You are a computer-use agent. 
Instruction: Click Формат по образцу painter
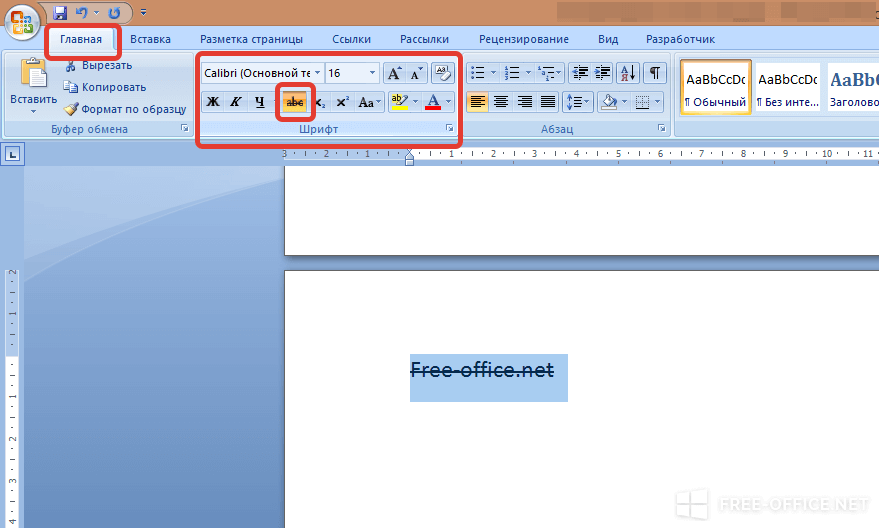[125, 109]
